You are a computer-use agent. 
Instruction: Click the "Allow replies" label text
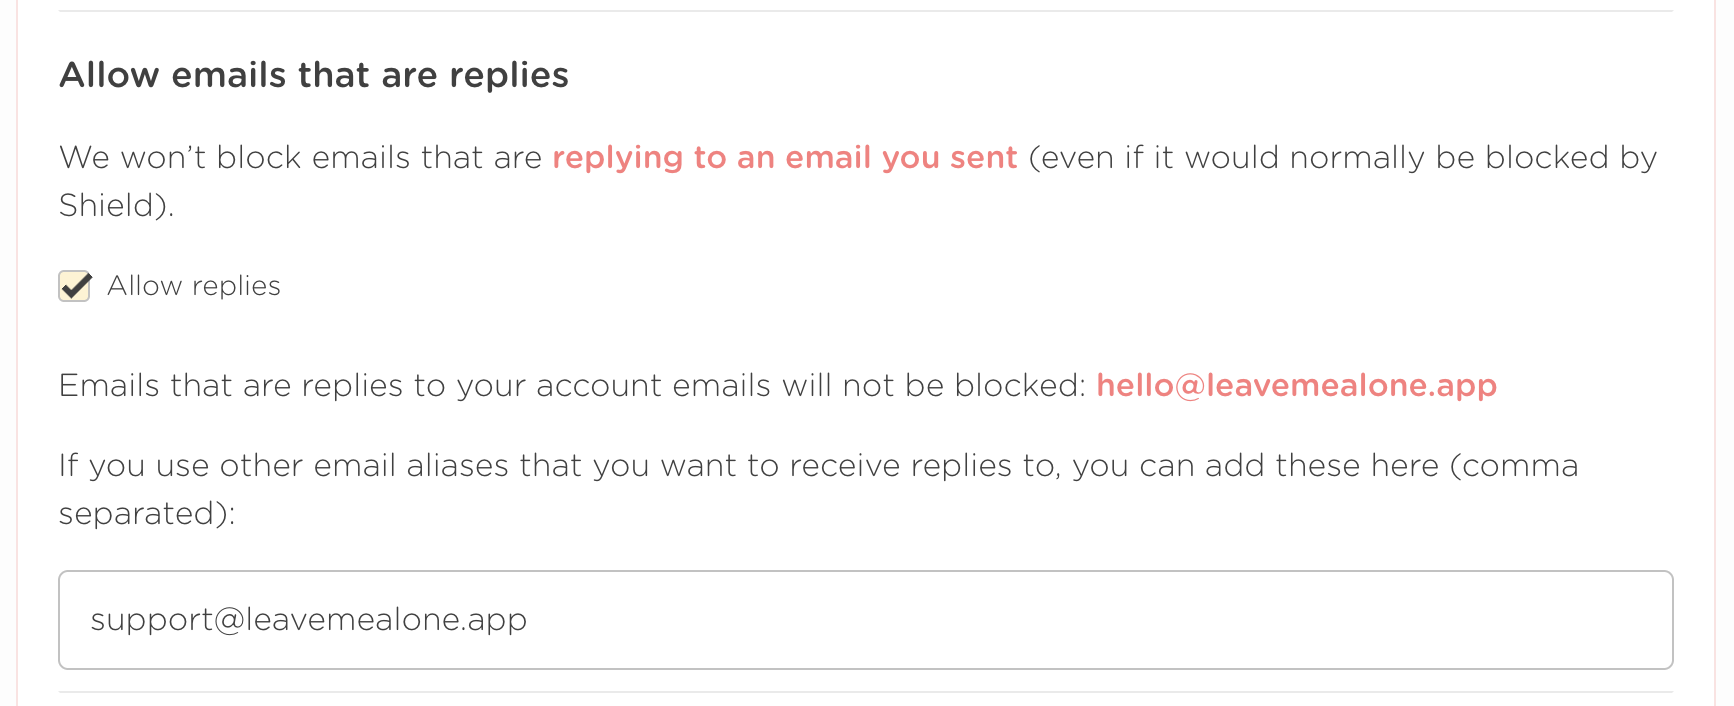194,286
